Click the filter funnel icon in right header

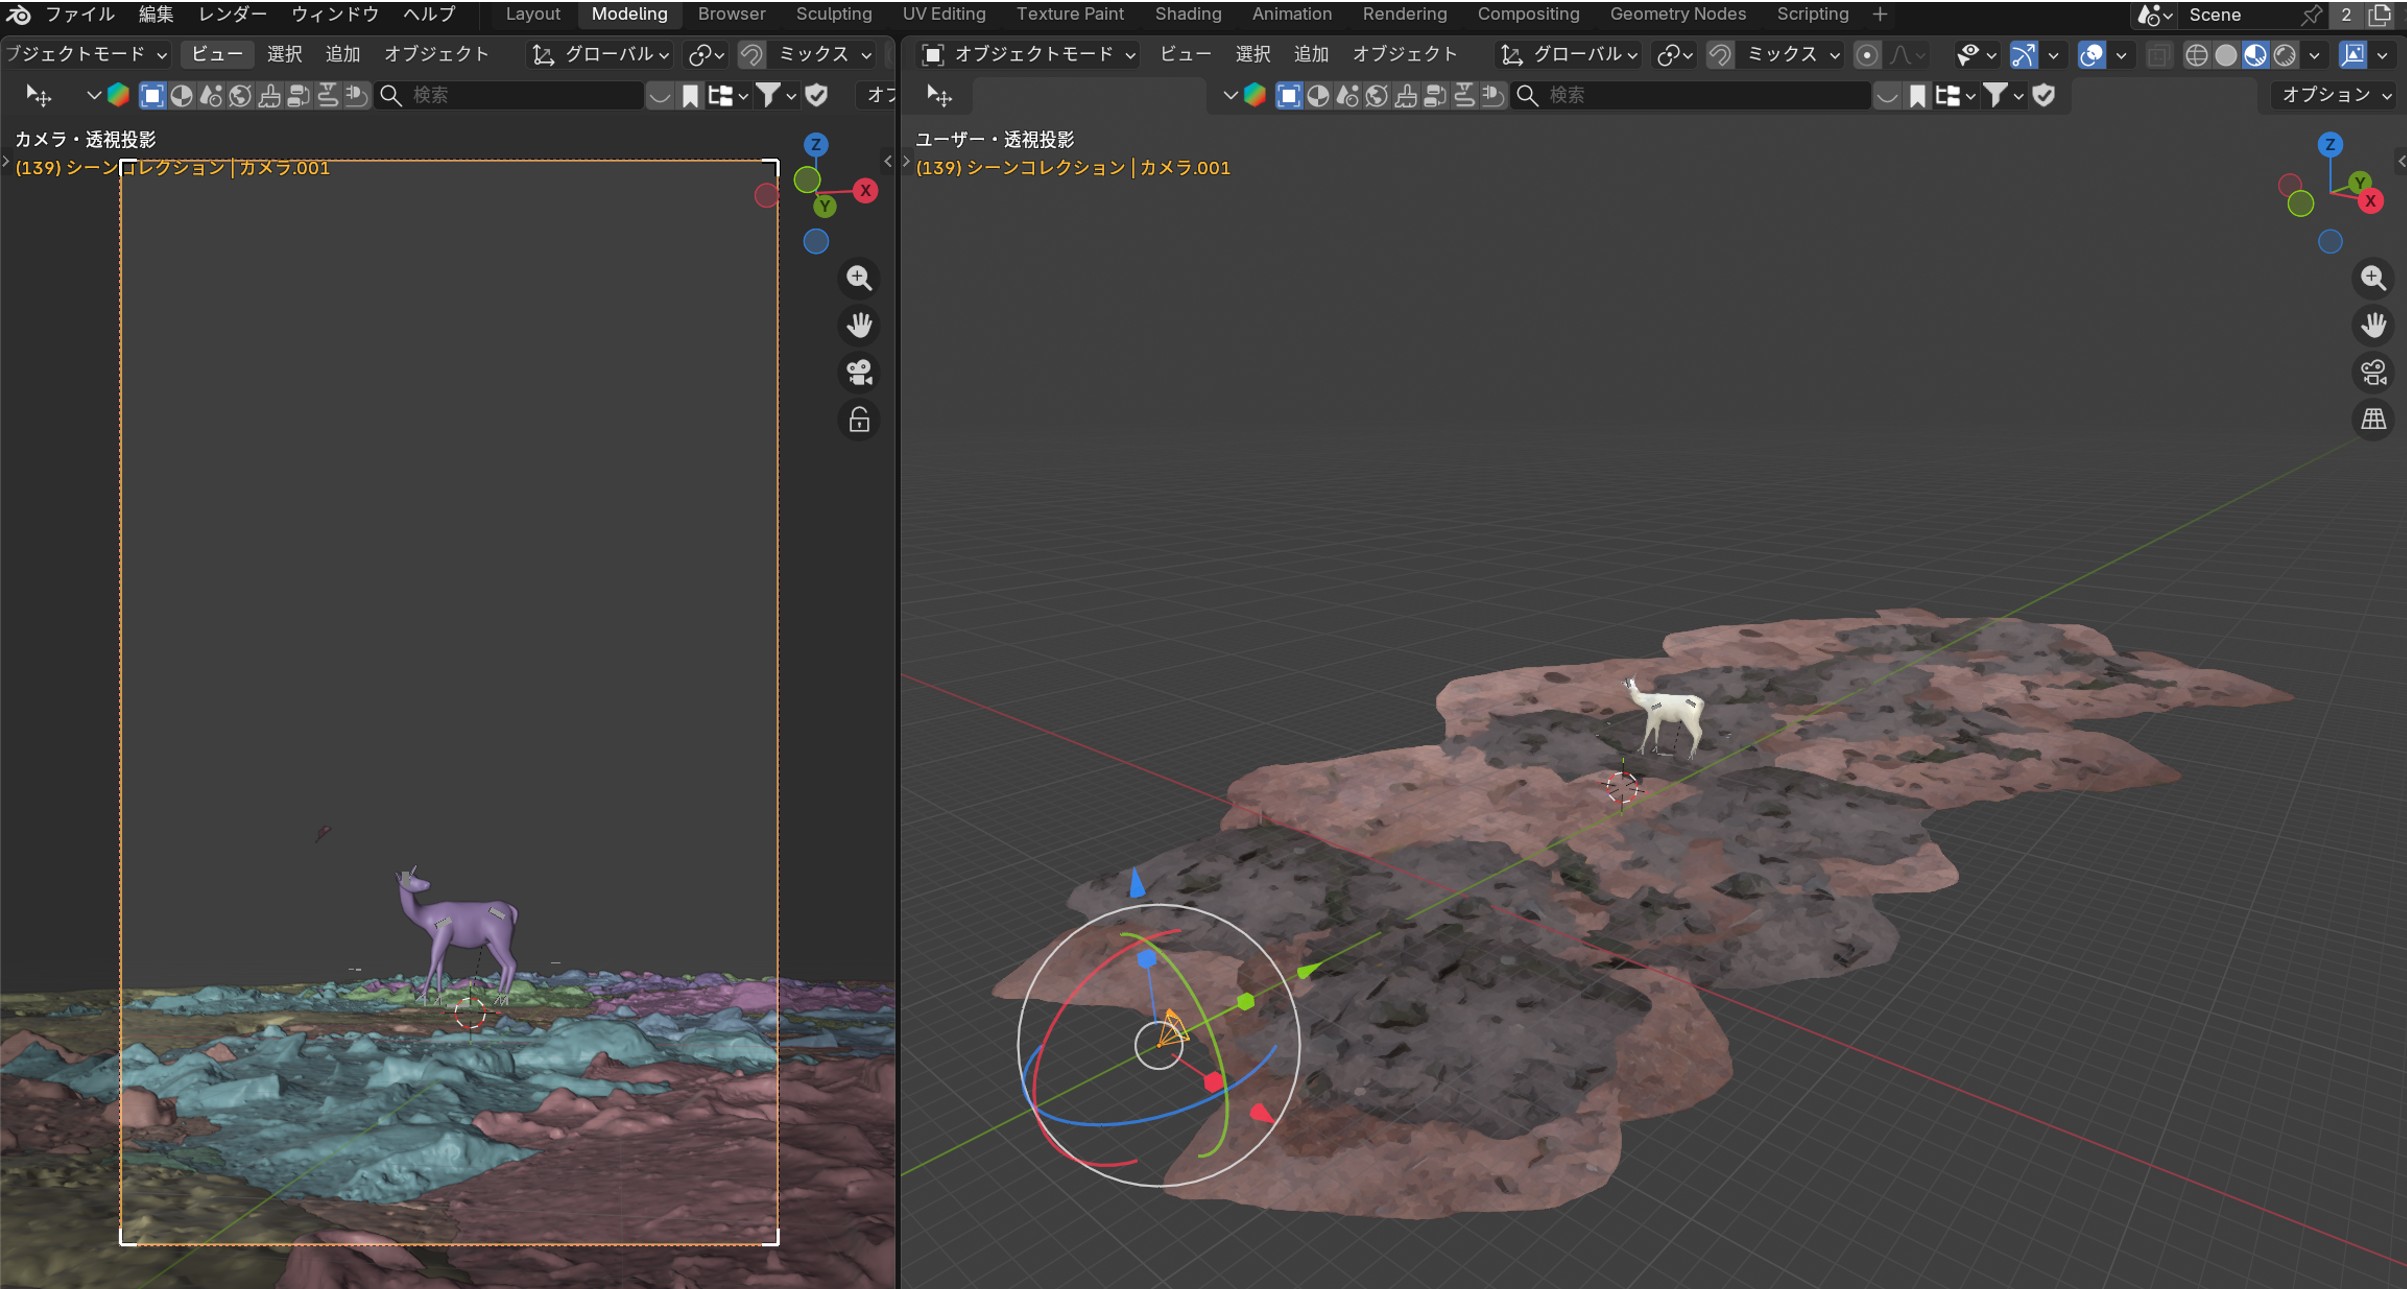tap(1995, 95)
